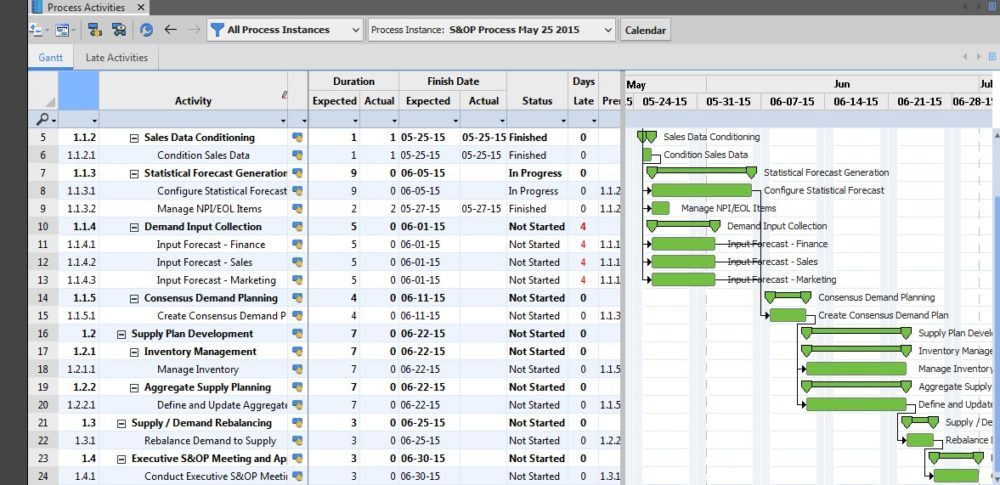Click the Calendar button
This screenshot has height=485, width=1000.
(x=645, y=30)
